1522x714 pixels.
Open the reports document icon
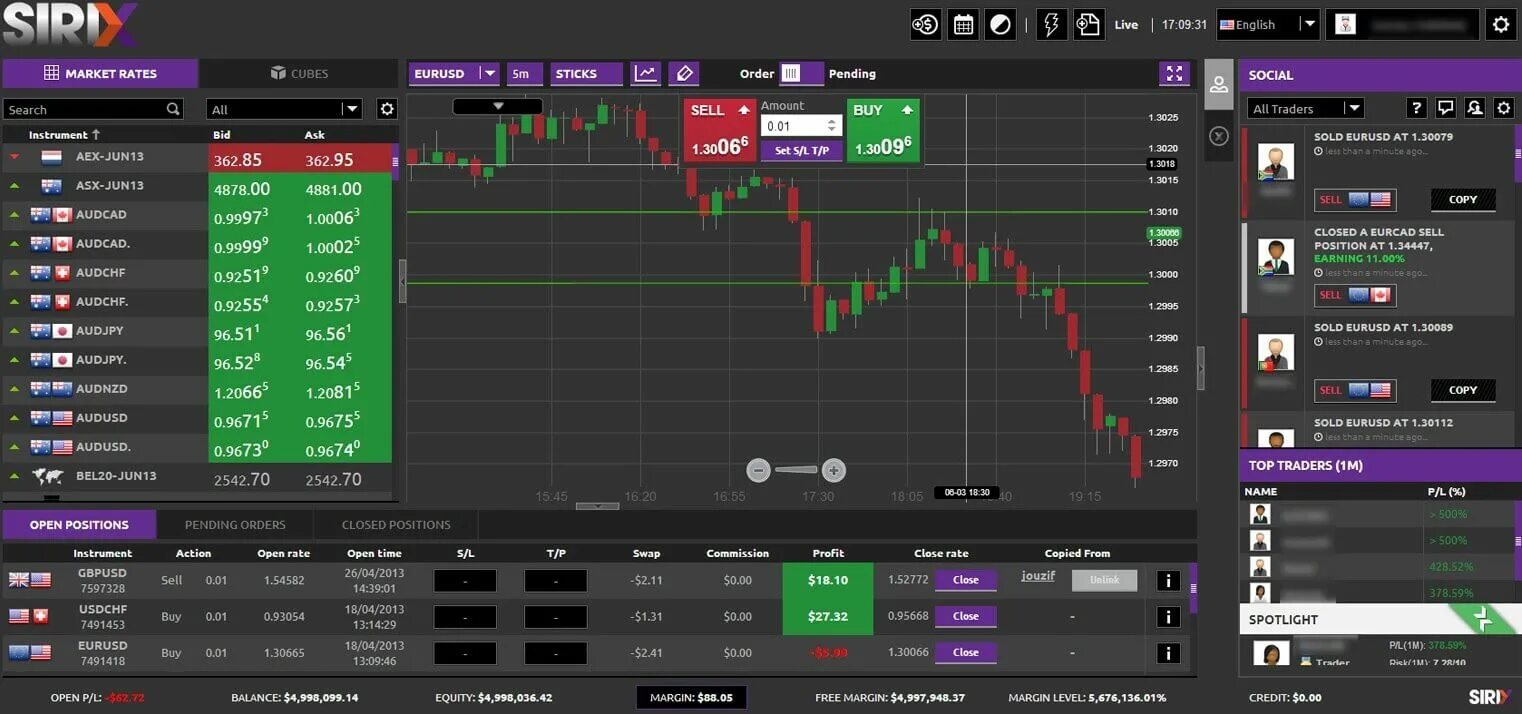point(1088,25)
